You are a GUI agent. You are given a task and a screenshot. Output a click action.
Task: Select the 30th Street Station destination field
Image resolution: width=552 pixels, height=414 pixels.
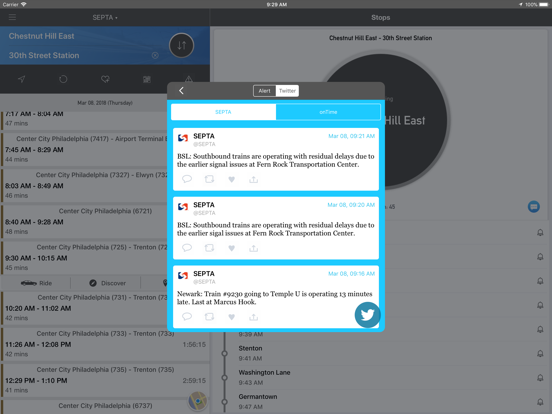44,56
